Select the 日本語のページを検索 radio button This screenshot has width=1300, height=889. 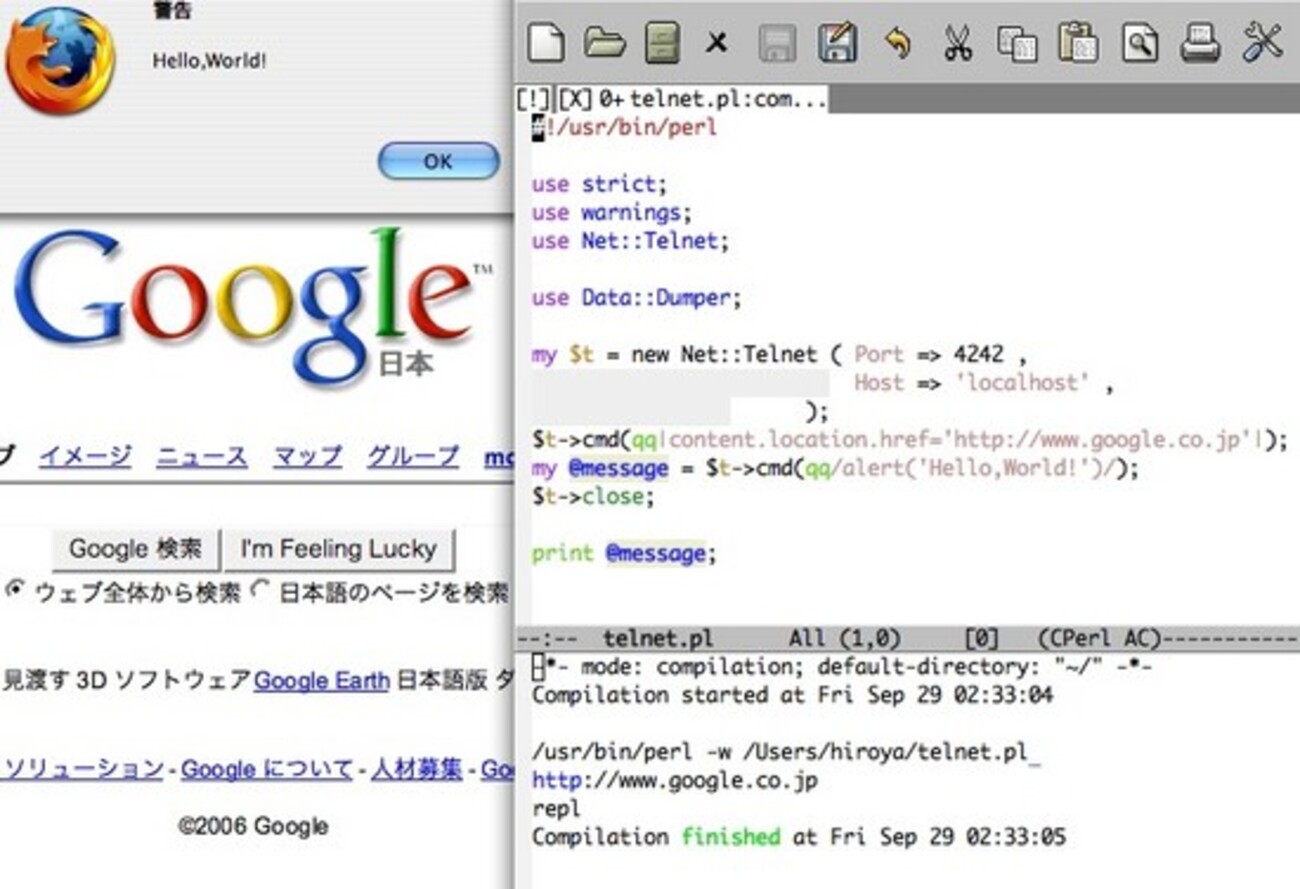(261, 590)
